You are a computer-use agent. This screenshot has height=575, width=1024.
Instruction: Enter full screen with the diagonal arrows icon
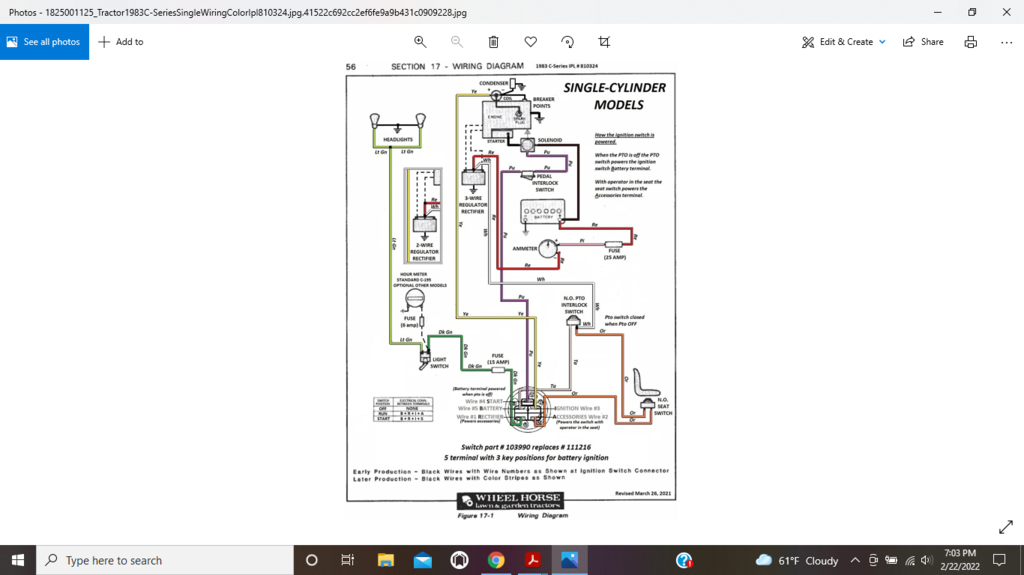(x=1006, y=527)
